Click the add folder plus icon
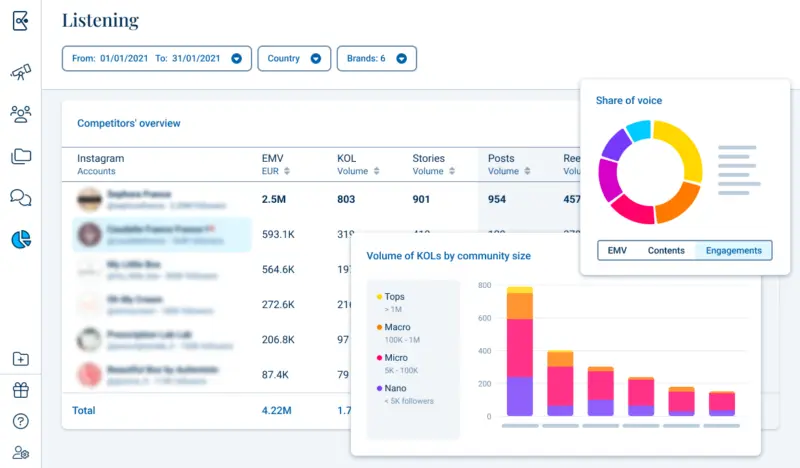The height and width of the screenshot is (468, 800). tap(20, 359)
